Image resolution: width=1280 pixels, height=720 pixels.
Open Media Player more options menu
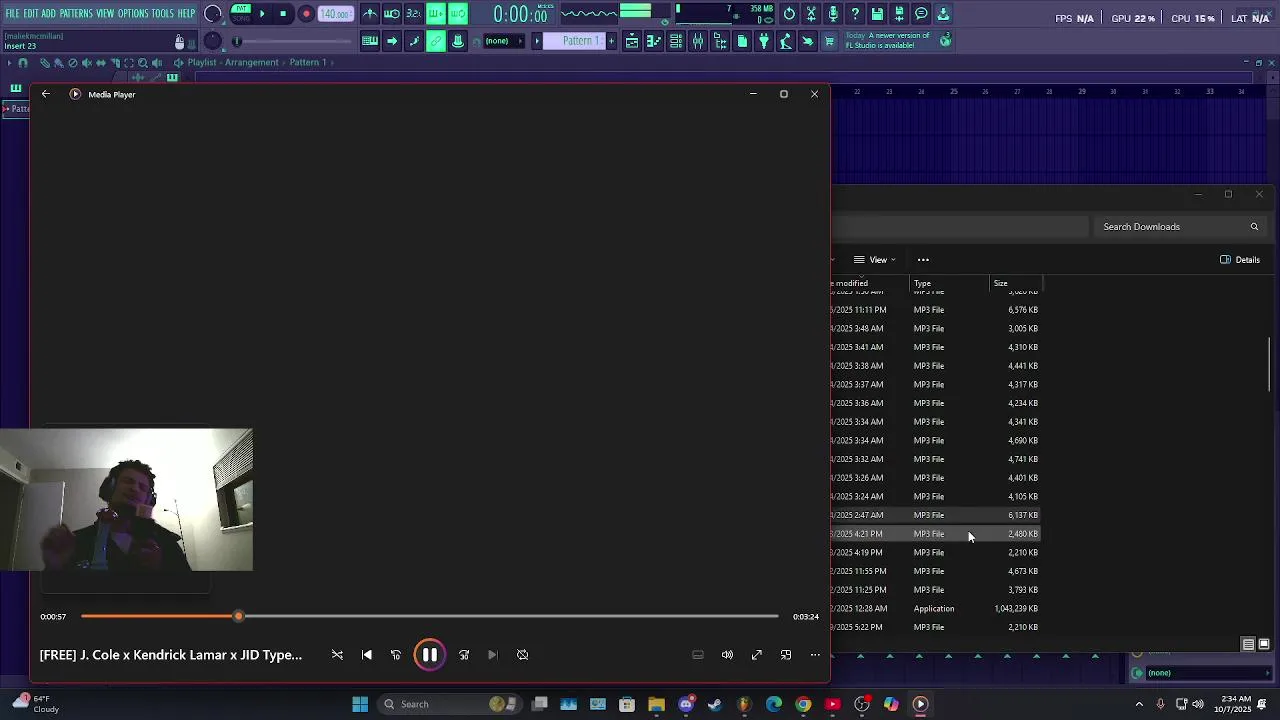point(815,655)
